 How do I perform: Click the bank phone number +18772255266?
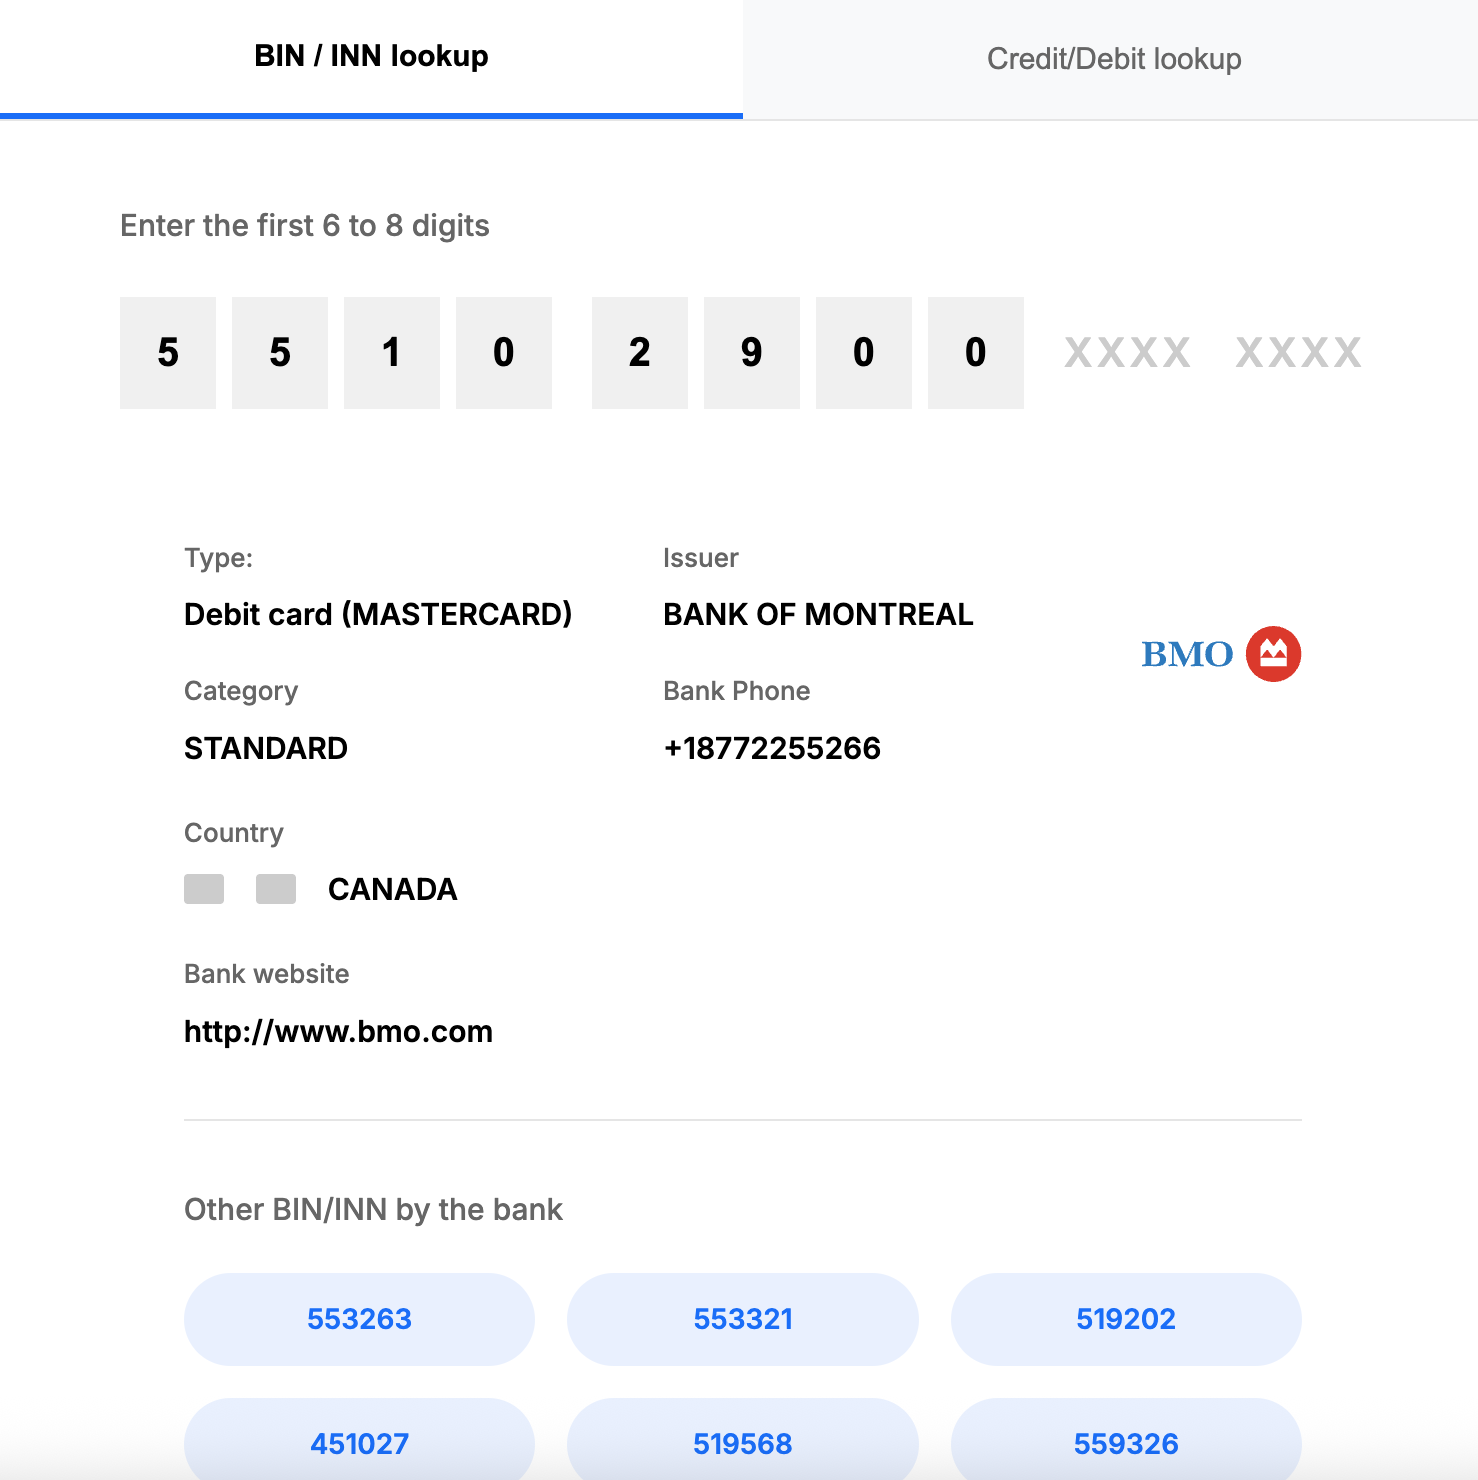coord(772,748)
